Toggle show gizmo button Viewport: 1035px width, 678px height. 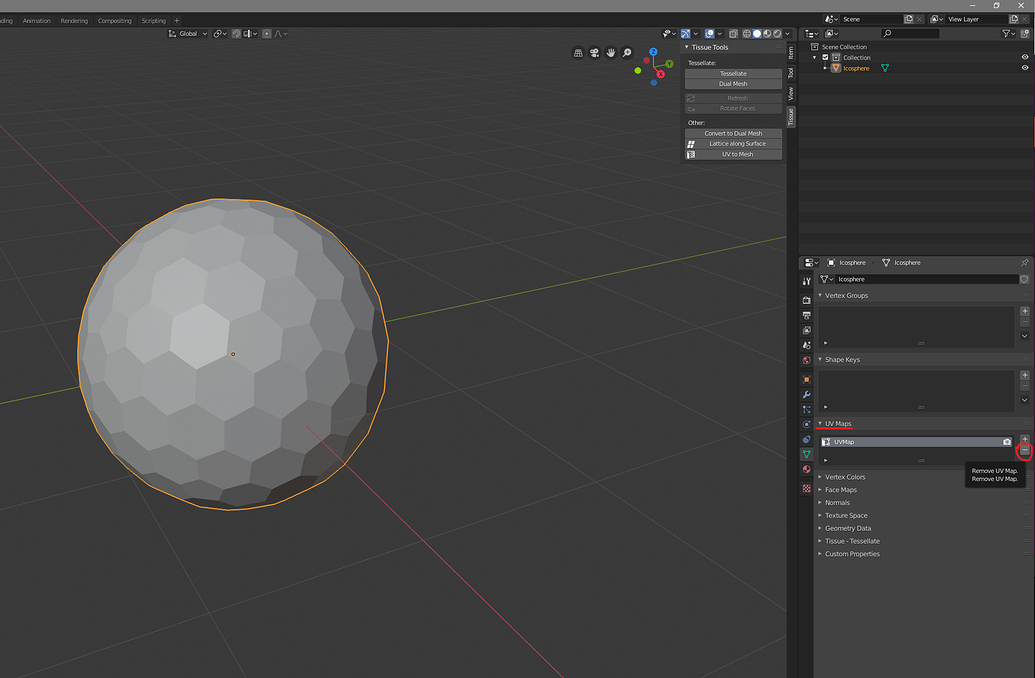pyautogui.click(x=686, y=34)
